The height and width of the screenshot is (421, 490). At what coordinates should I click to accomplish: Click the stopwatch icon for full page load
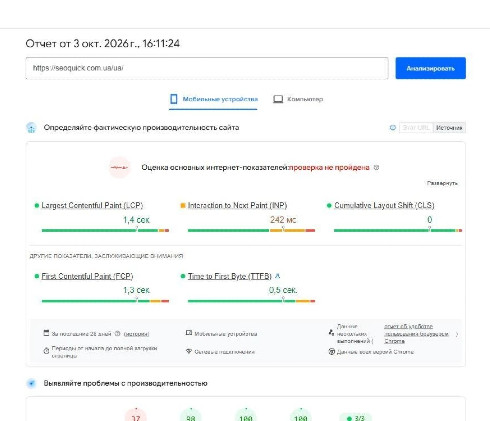46,351
